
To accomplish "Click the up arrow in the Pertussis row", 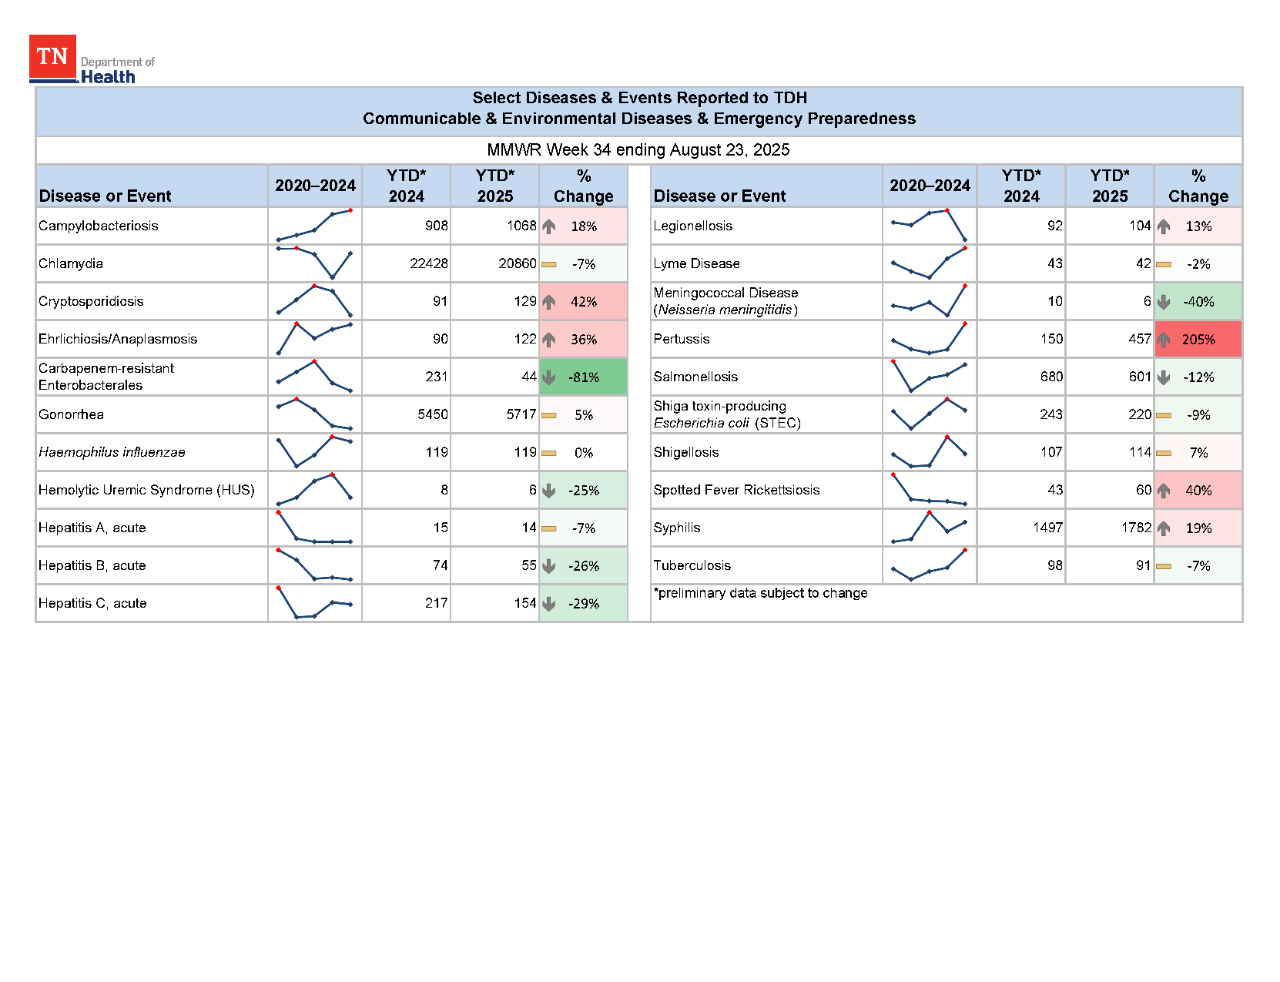I will [x=1163, y=339].
